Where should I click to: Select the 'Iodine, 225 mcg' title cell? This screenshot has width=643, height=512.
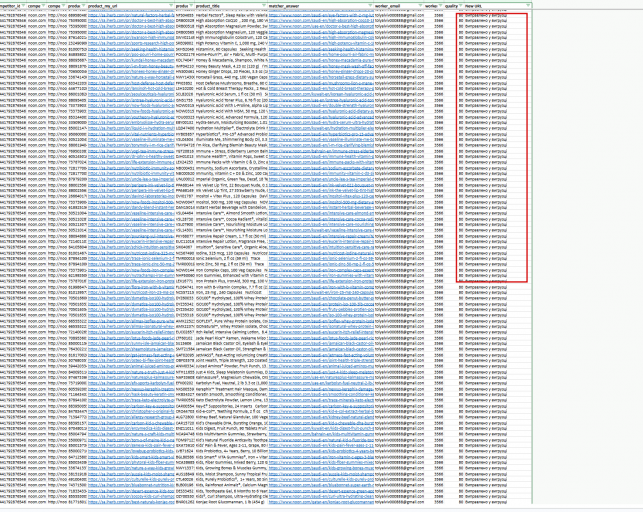point(232,253)
